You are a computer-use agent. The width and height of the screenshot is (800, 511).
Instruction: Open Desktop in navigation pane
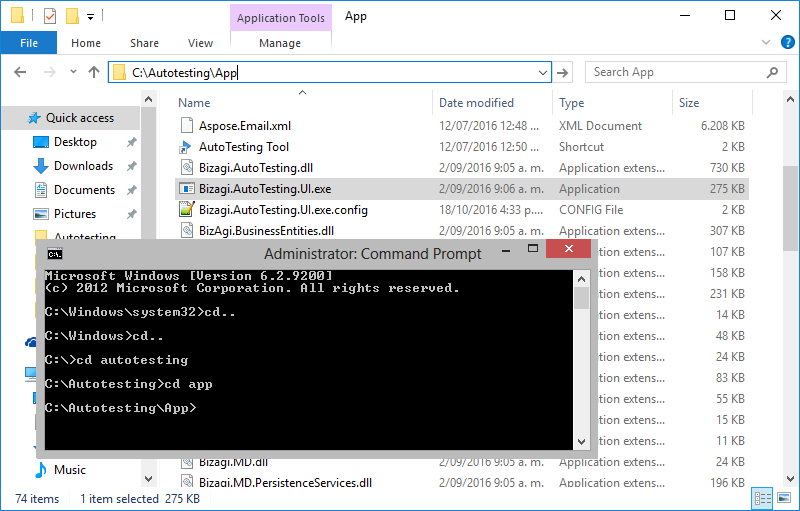(75, 142)
